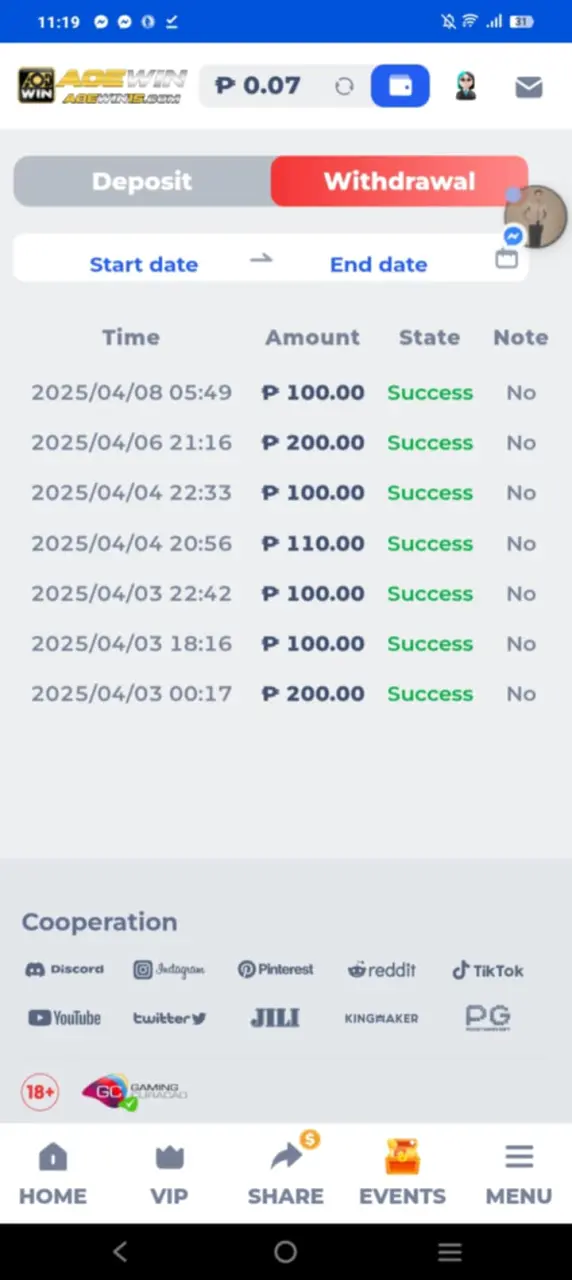Open the TikTok cooperation logo

487,969
